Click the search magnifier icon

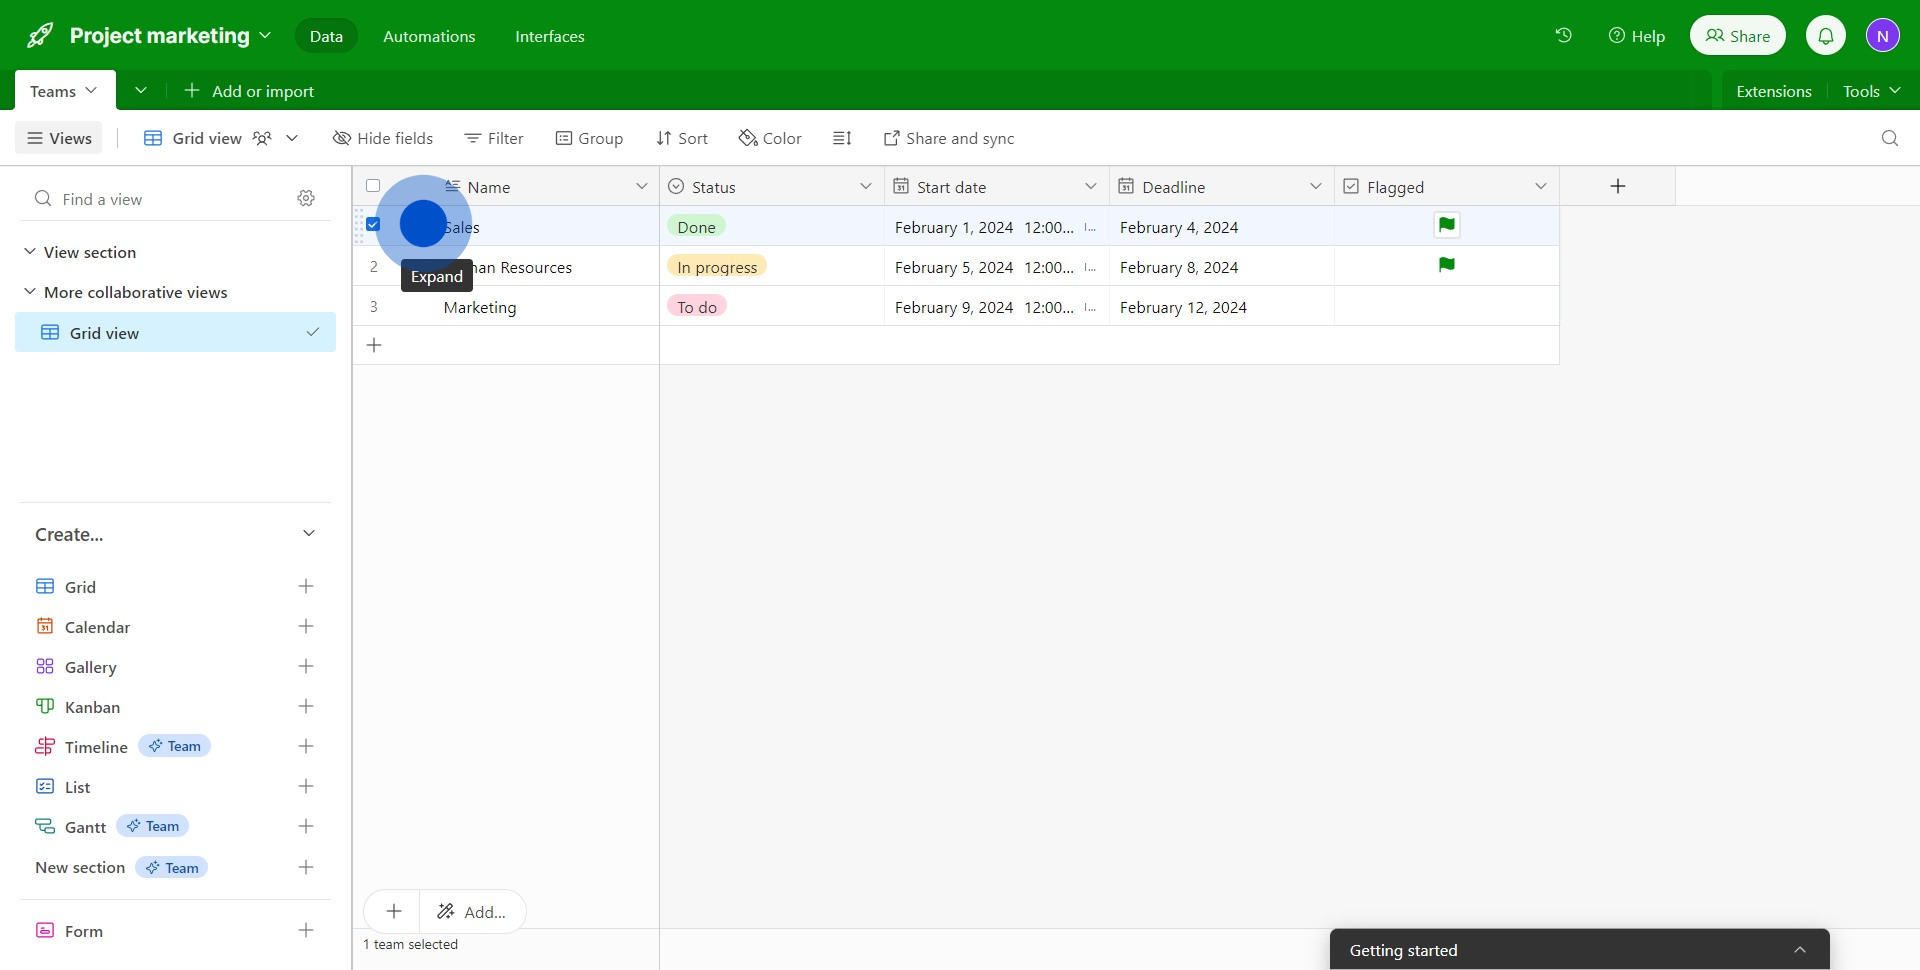coord(1889,138)
